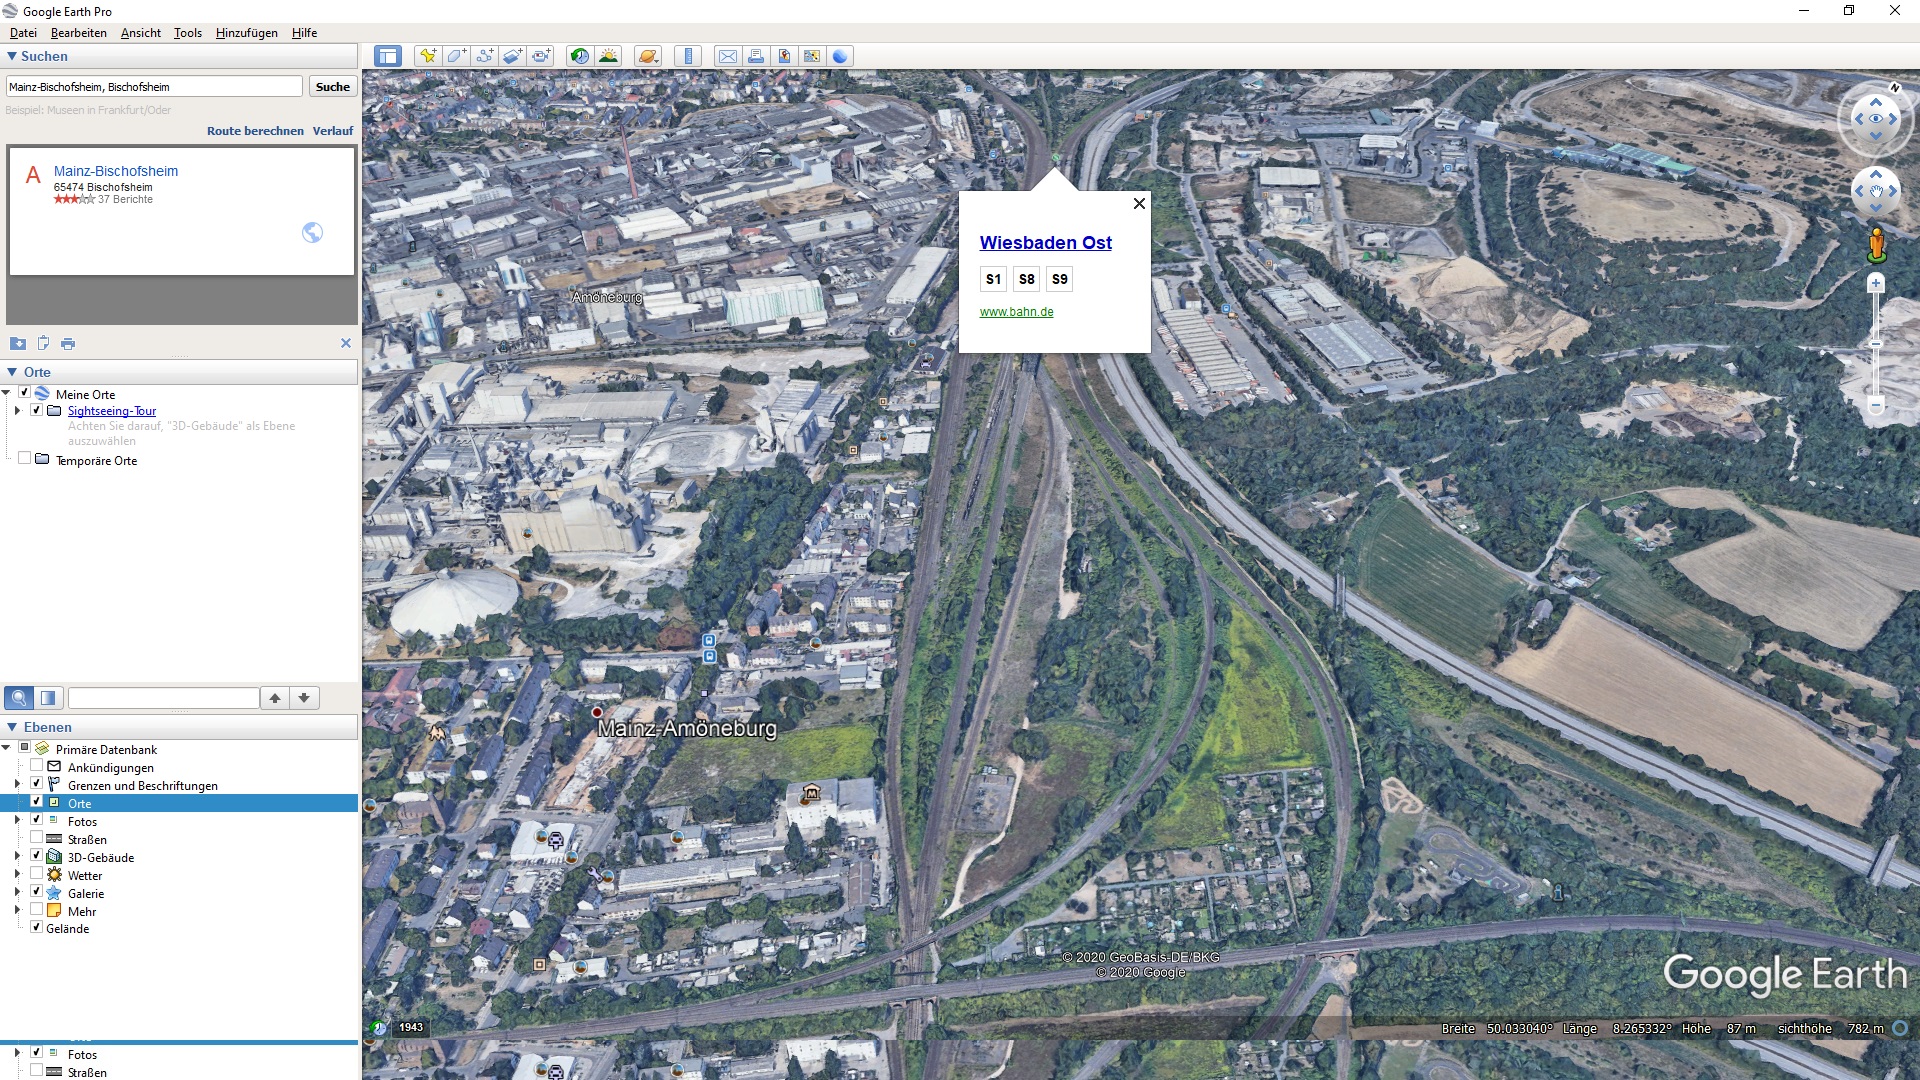
Task: Click the zoom slider plus end
Action: (1876, 284)
